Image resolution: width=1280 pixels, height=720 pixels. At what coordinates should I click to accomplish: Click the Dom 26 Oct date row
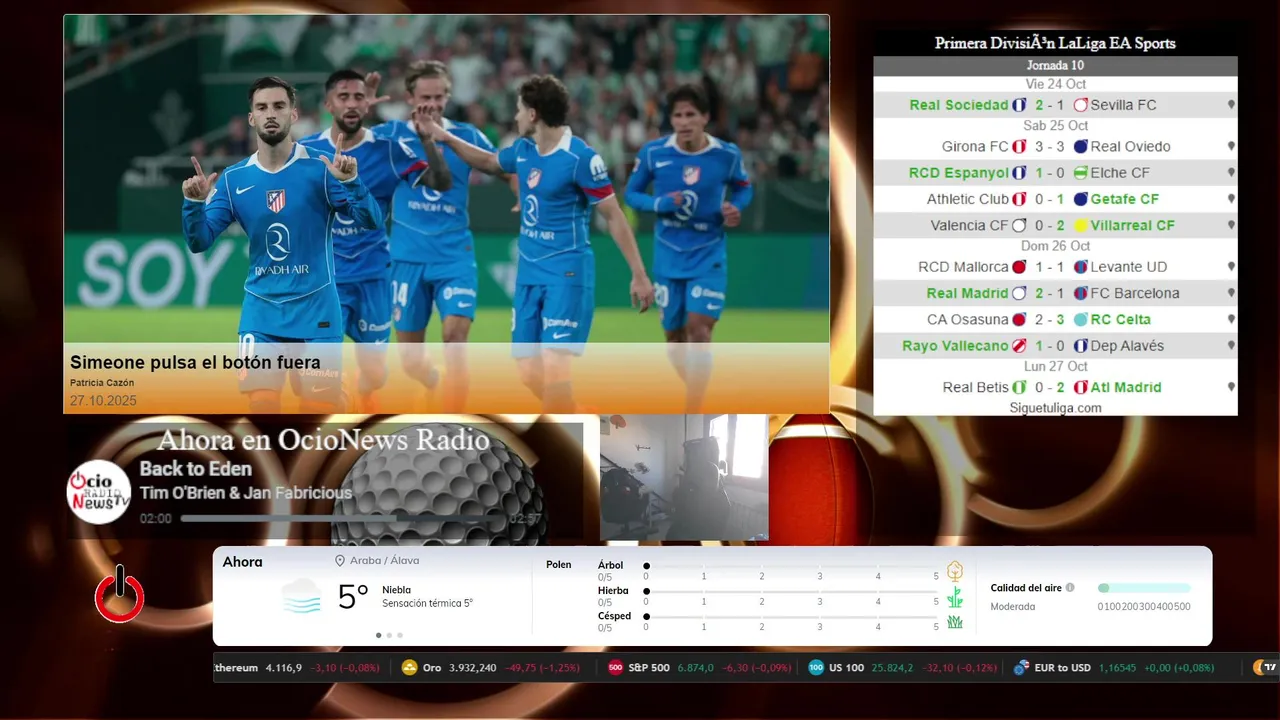1055,246
